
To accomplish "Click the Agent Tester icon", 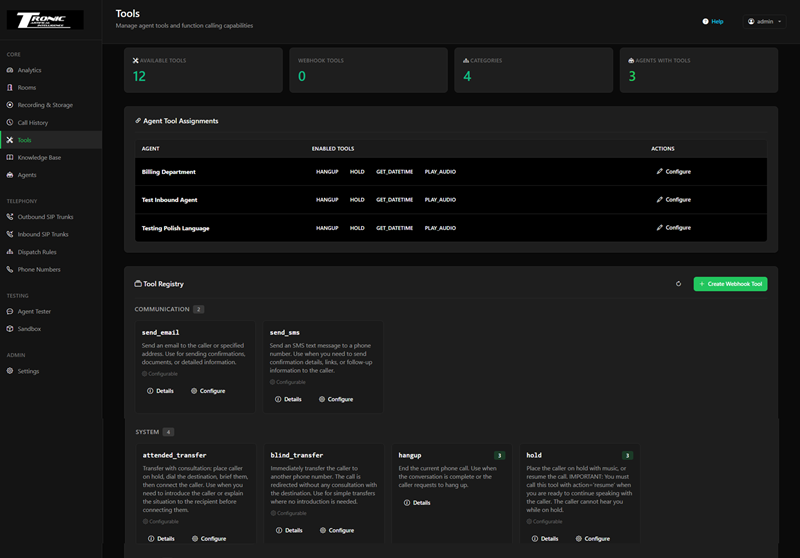I will click(10, 312).
